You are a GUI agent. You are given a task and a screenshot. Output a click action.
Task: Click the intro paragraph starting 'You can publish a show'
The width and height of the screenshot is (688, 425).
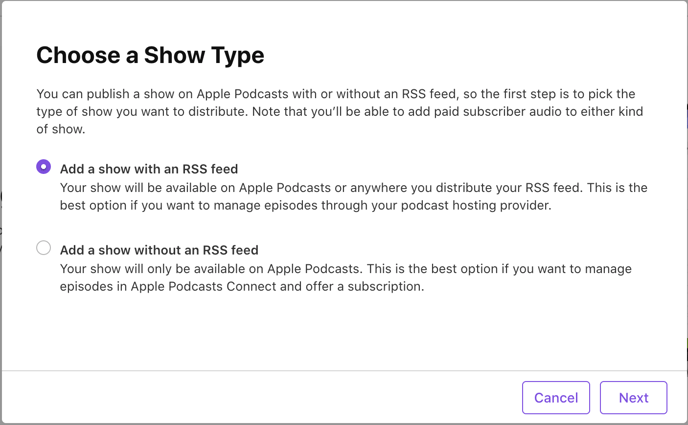[x=340, y=111]
